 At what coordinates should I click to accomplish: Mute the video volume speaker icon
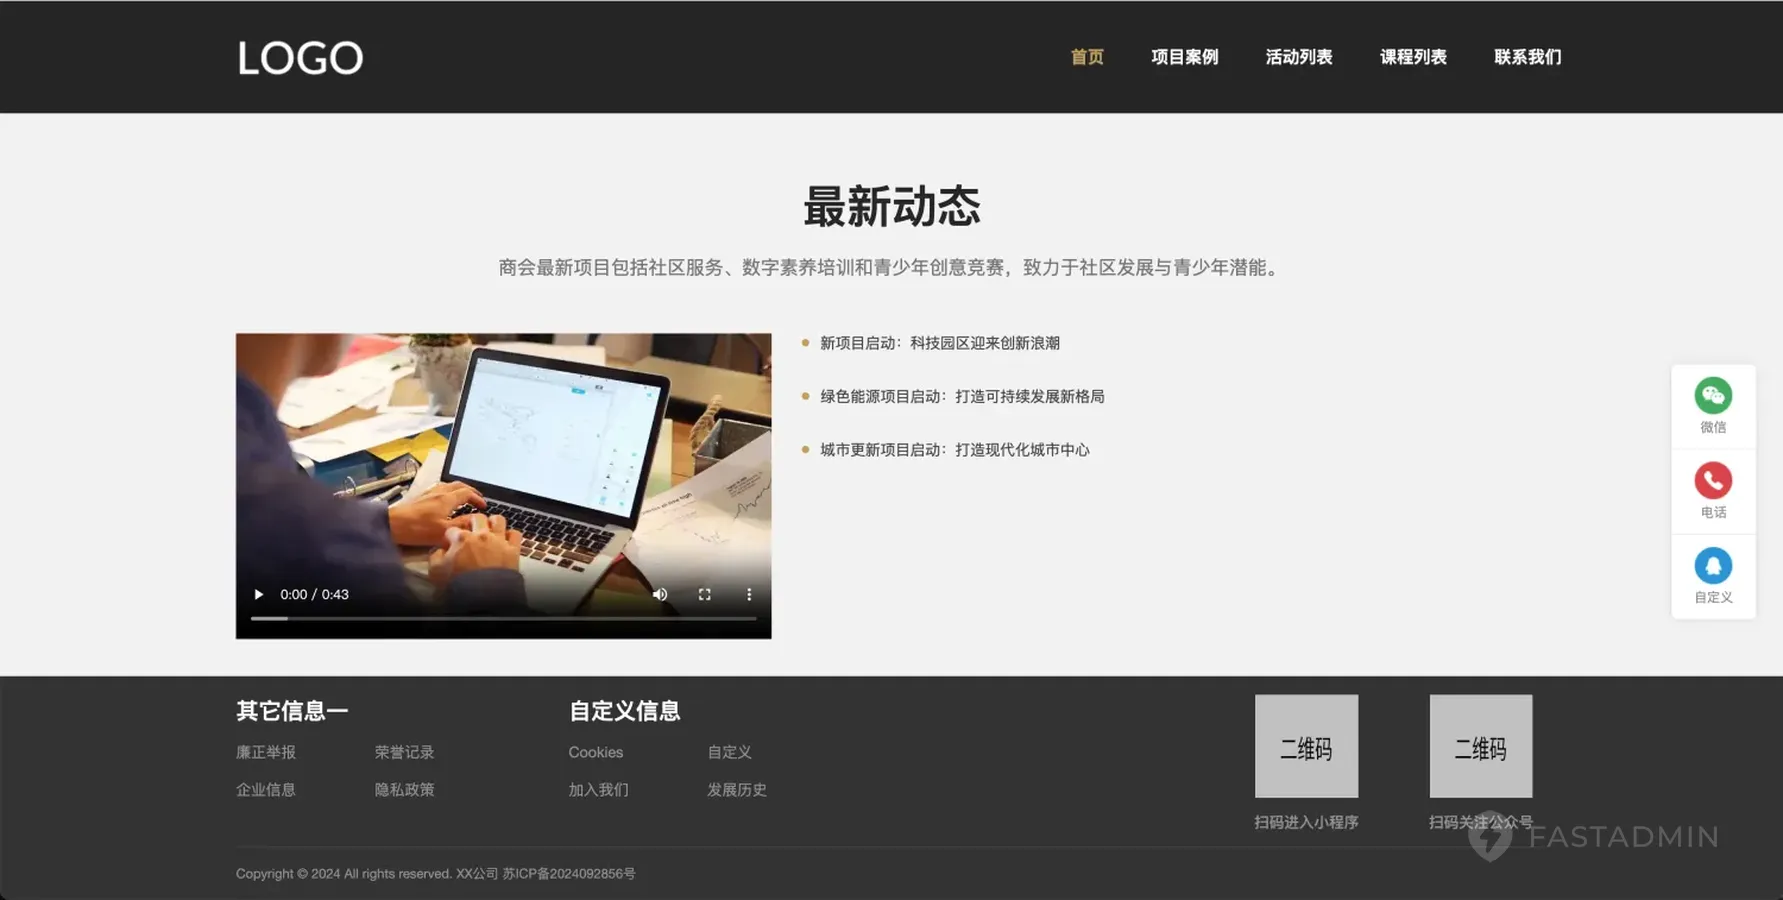click(x=660, y=594)
